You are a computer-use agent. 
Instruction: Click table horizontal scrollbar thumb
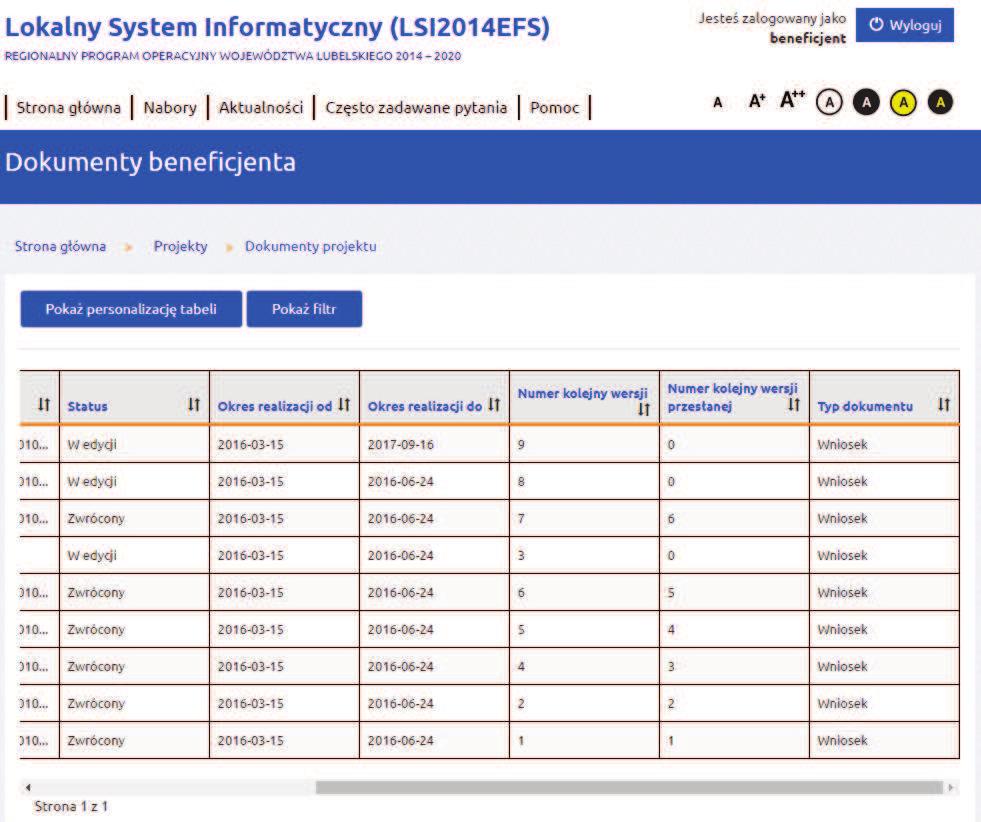coord(629,787)
